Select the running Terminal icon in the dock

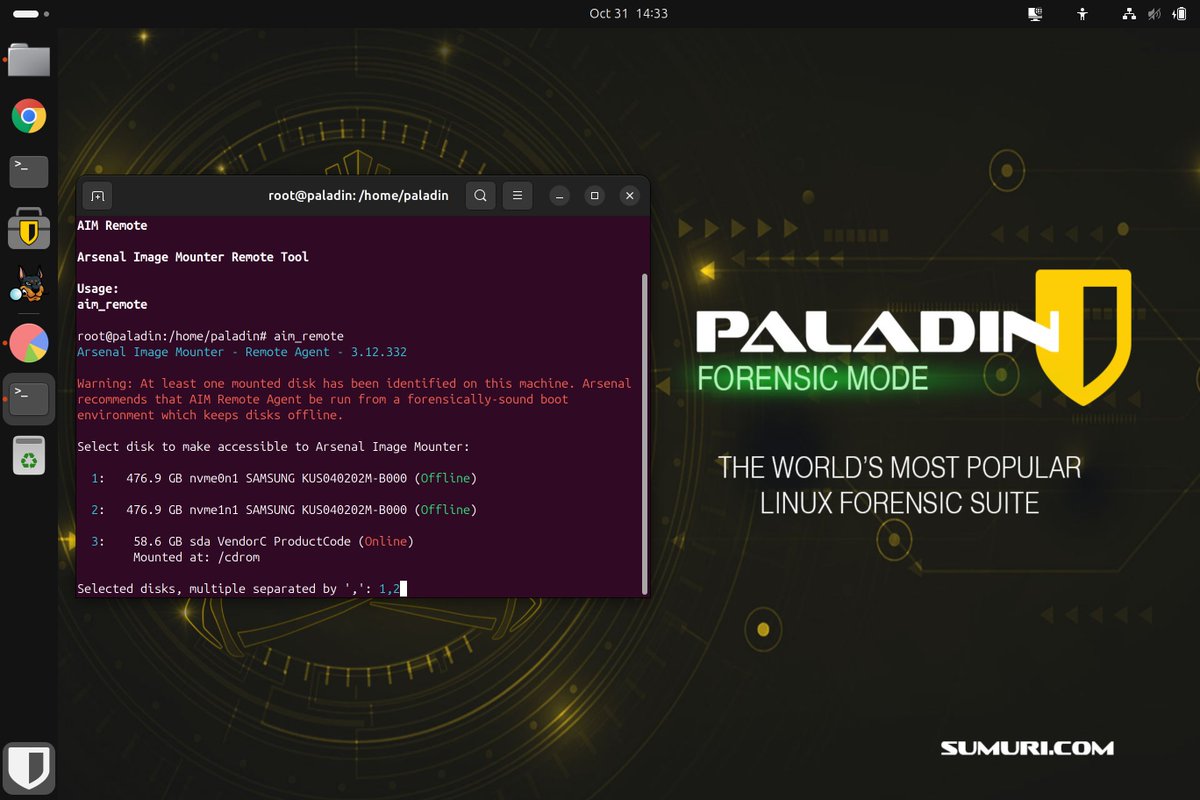[29, 399]
